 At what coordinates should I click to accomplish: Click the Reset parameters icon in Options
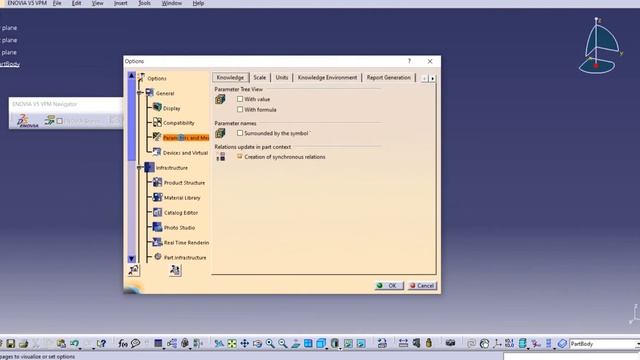(x=133, y=270)
